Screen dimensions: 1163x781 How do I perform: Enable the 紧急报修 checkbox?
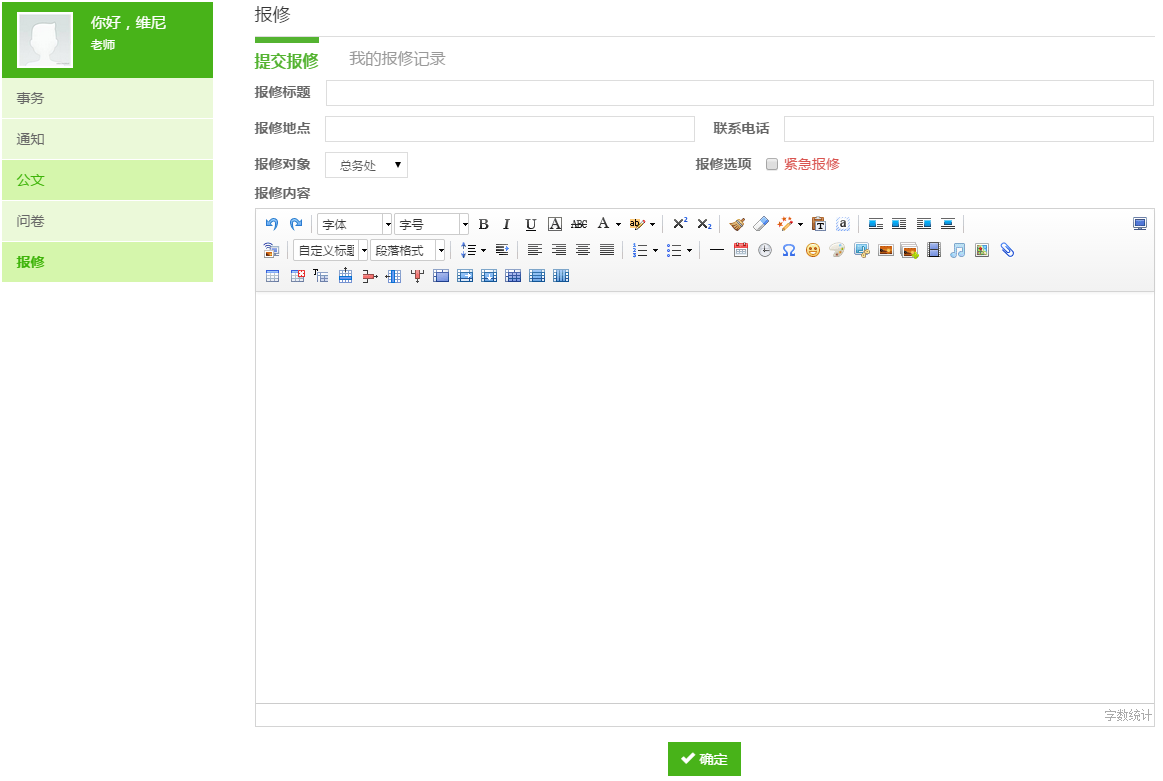(x=772, y=164)
